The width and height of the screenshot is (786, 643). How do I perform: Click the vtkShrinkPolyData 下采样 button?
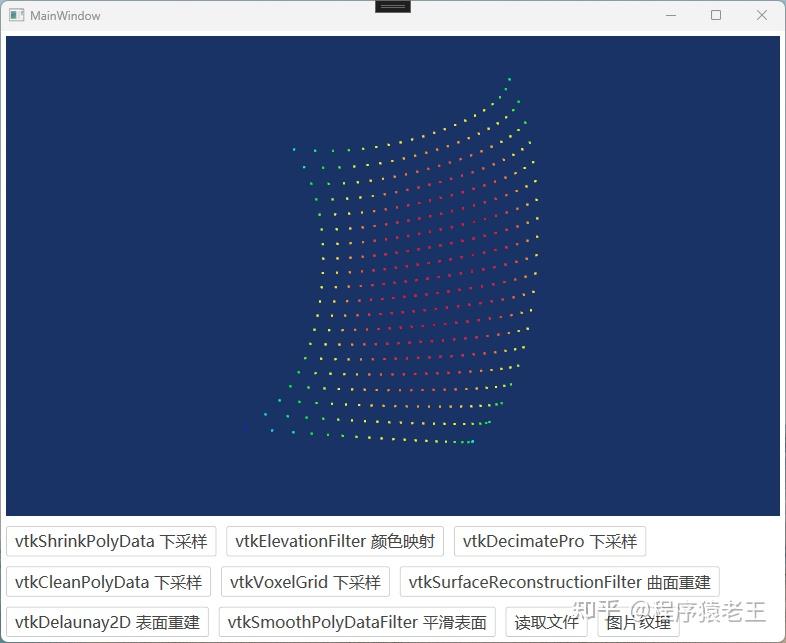pyautogui.click(x=111, y=541)
